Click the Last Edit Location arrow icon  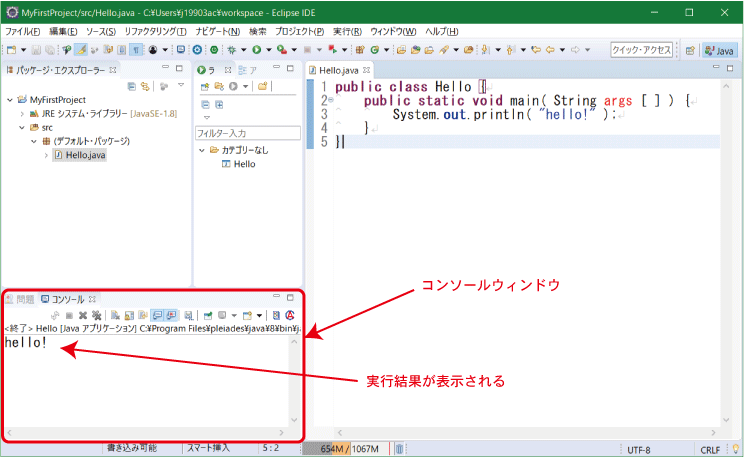point(536,49)
